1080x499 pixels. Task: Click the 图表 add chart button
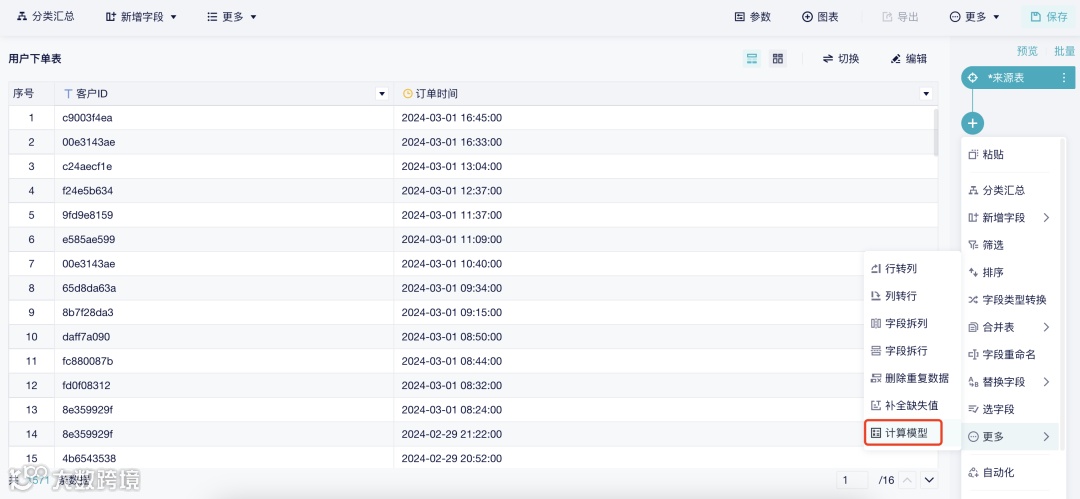(x=820, y=17)
